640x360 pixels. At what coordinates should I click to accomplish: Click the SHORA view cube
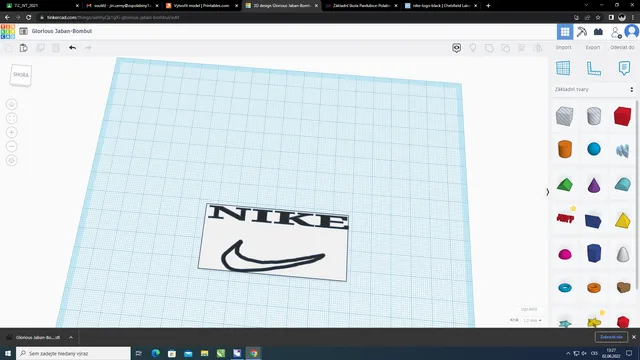pyautogui.click(x=21, y=75)
